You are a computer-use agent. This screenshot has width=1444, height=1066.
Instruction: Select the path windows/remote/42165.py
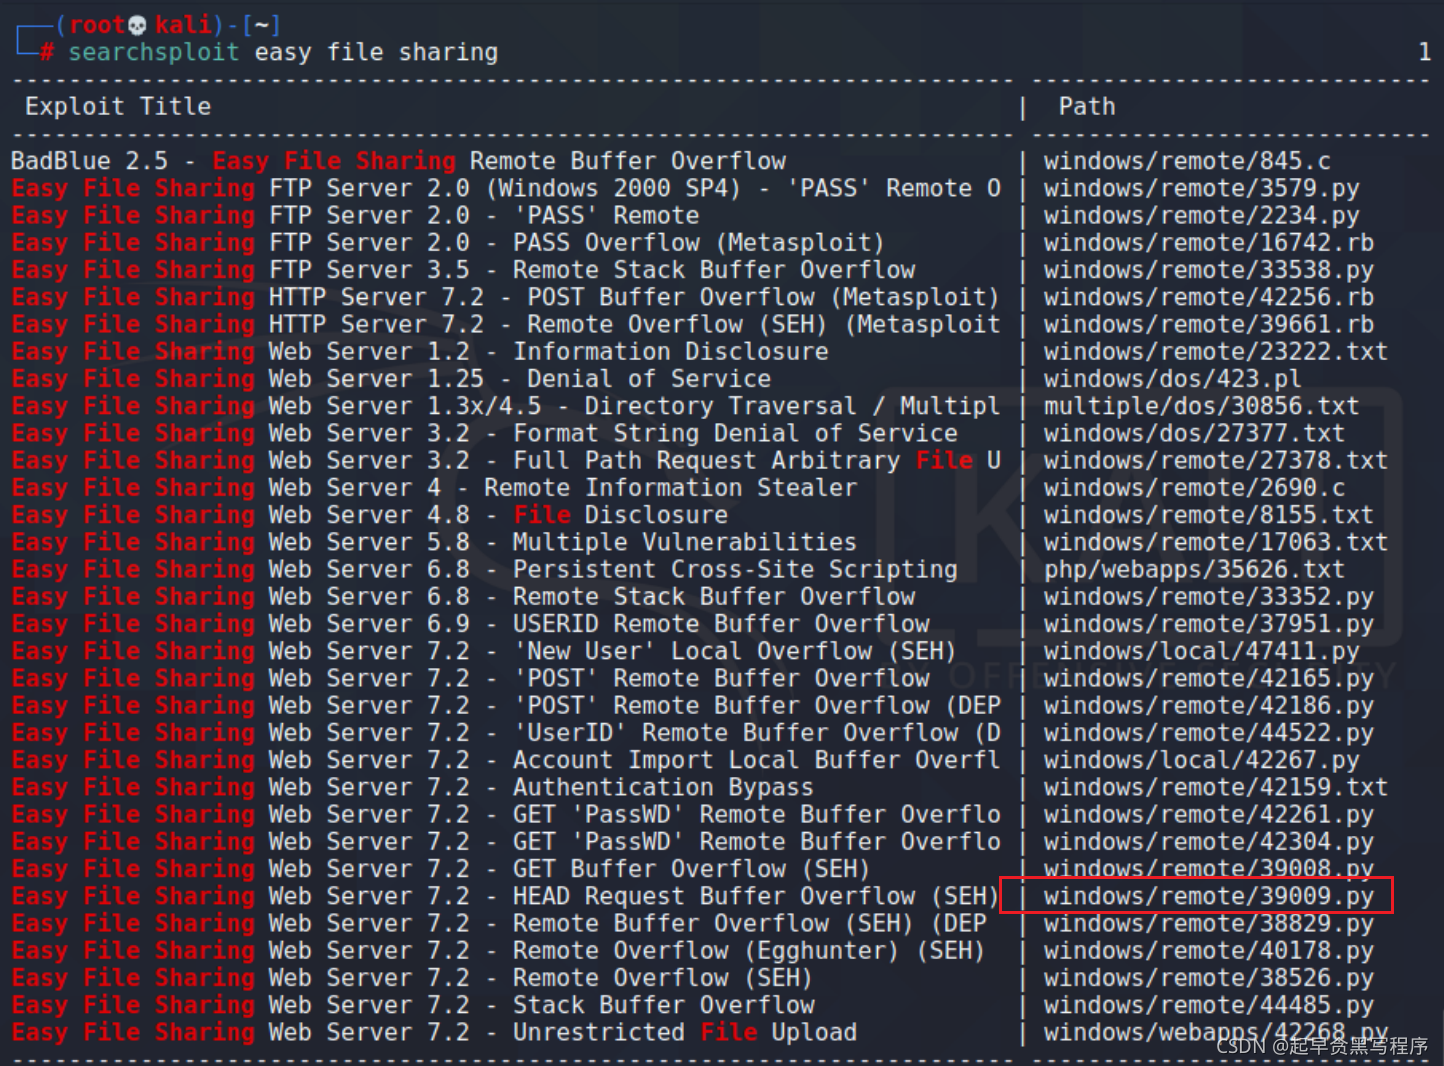[x=1208, y=678]
